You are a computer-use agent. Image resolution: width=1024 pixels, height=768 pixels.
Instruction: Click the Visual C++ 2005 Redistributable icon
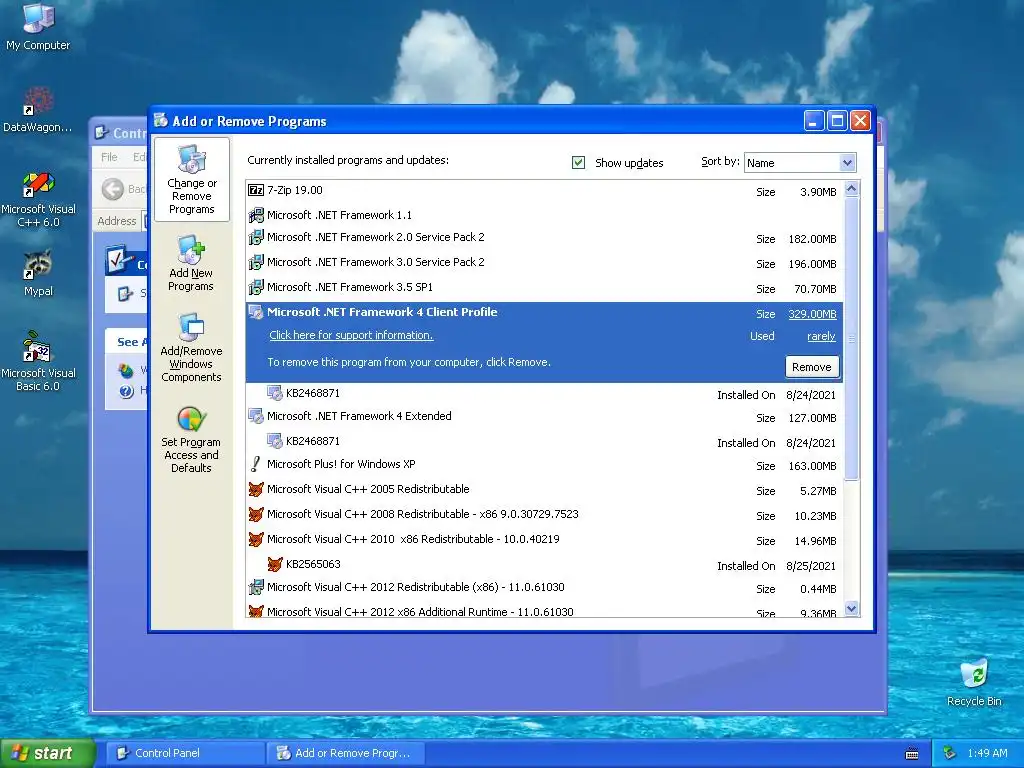click(x=256, y=489)
